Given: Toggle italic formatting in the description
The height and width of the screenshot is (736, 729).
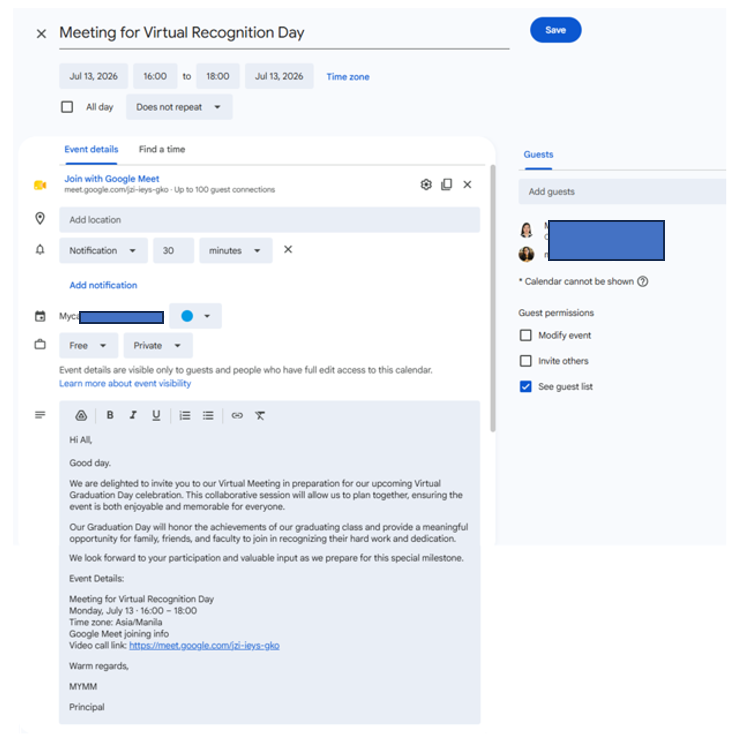Looking at the screenshot, I should 133,415.
